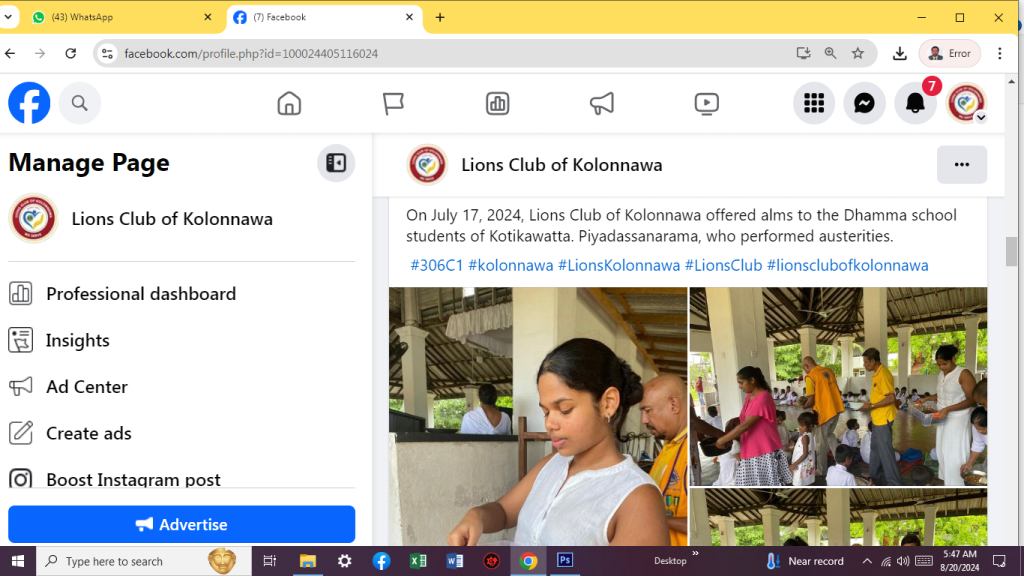Select the Facebook browser tab
This screenshot has height=576, width=1024.
(324, 17)
